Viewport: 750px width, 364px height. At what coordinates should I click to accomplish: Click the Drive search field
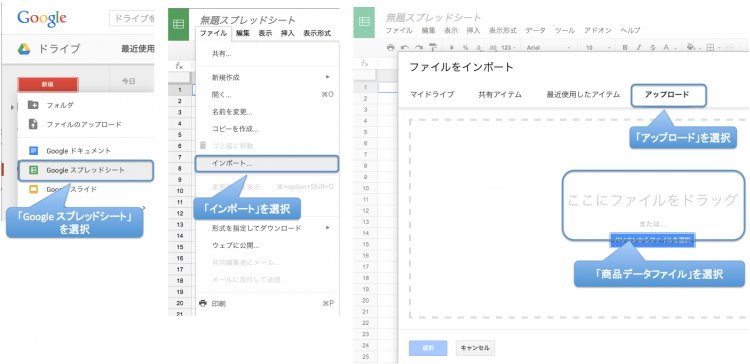coord(132,18)
